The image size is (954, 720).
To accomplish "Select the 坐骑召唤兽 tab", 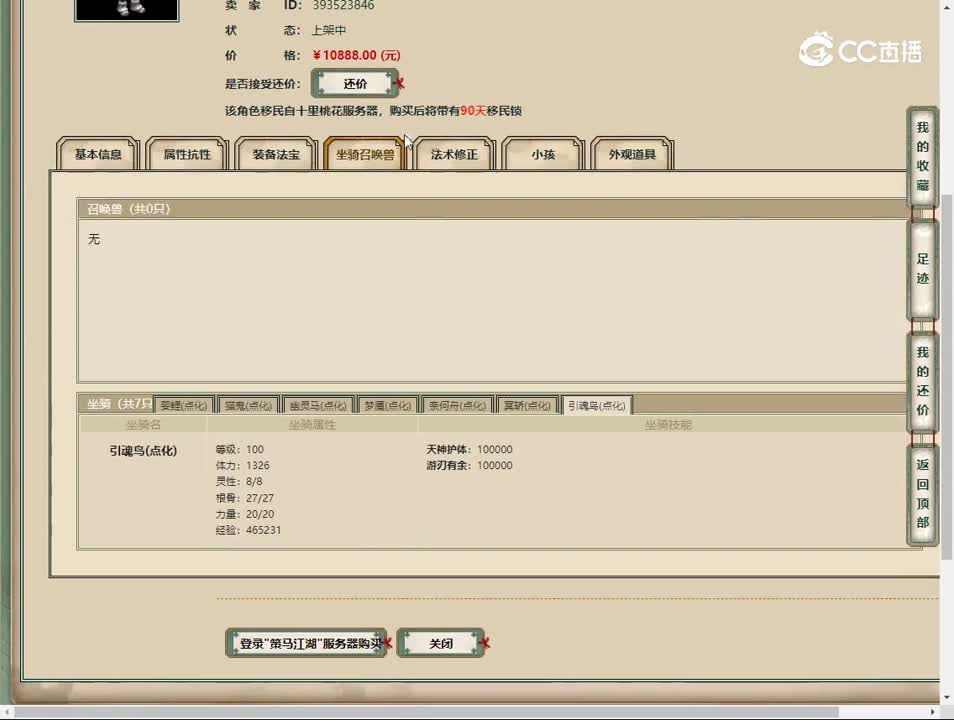I will tap(364, 151).
